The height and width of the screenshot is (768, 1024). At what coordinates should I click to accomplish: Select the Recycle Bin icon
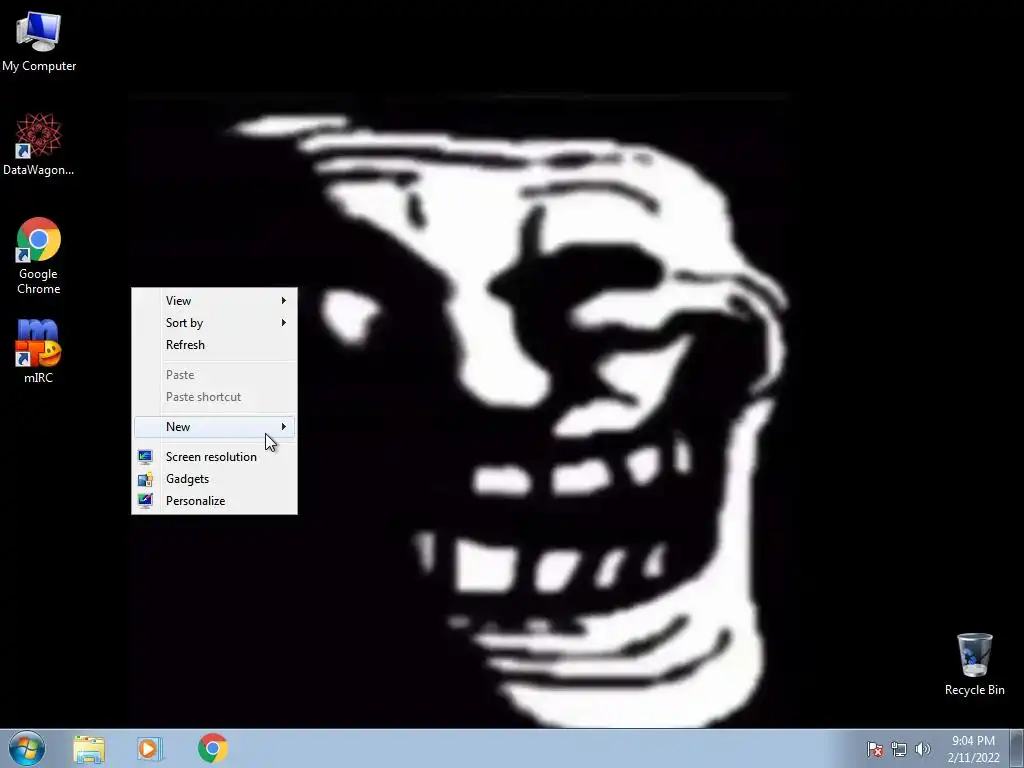pos(974,664)
